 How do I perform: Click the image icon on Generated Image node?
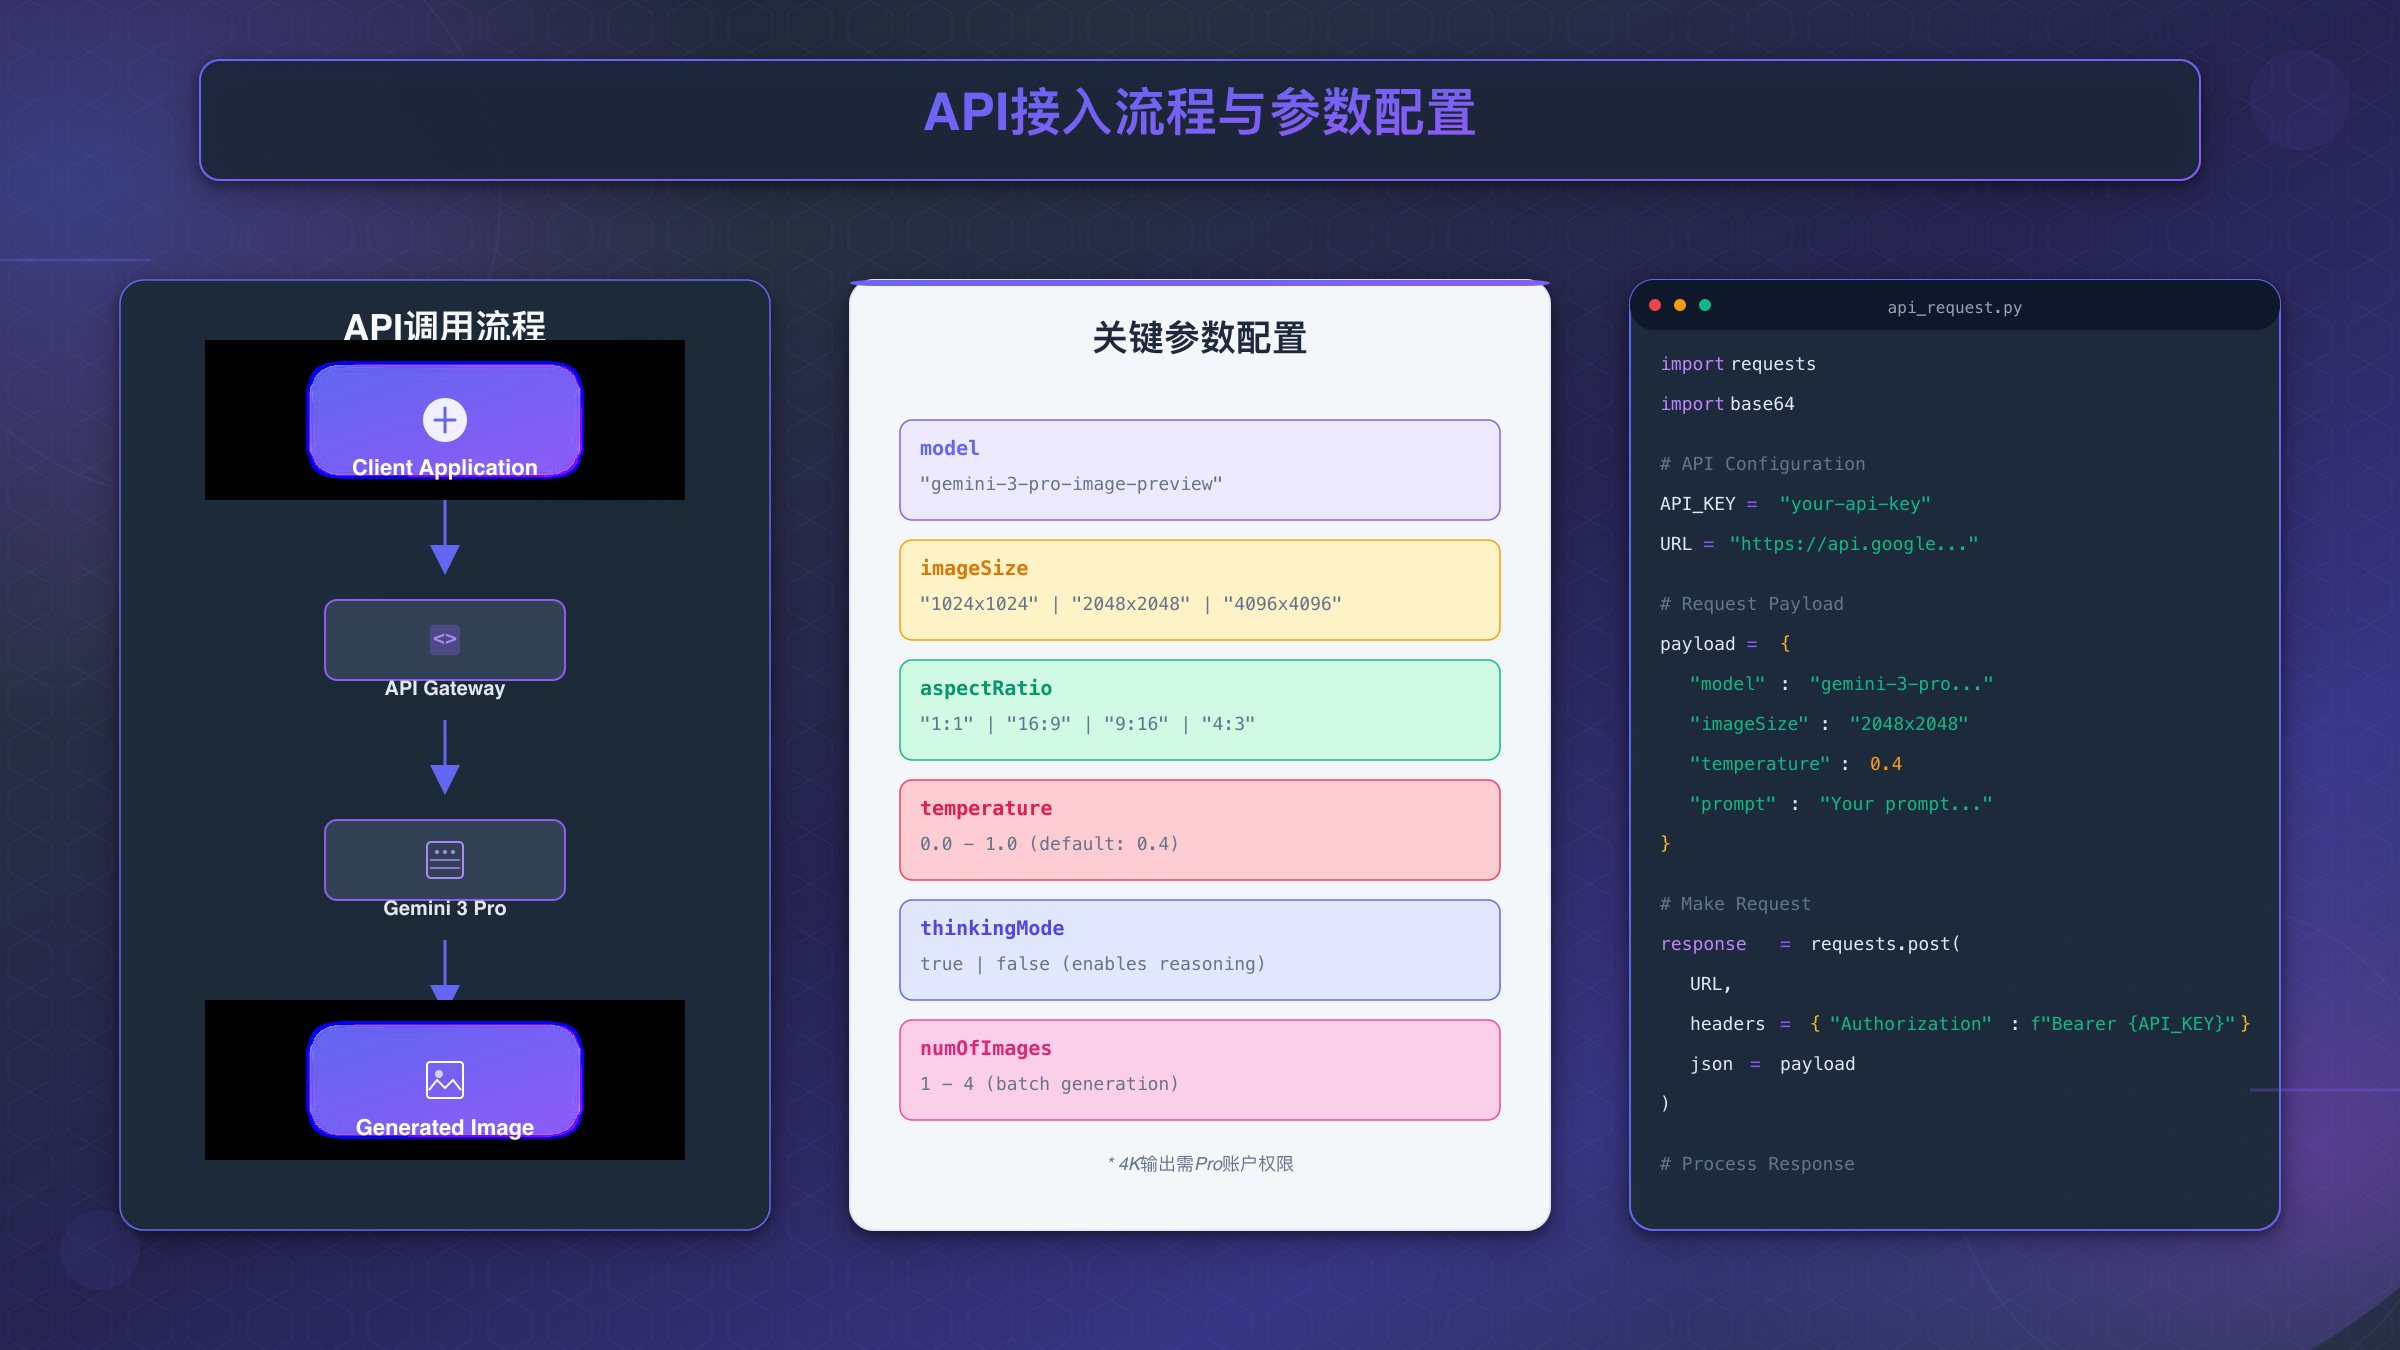(444, 1078)
